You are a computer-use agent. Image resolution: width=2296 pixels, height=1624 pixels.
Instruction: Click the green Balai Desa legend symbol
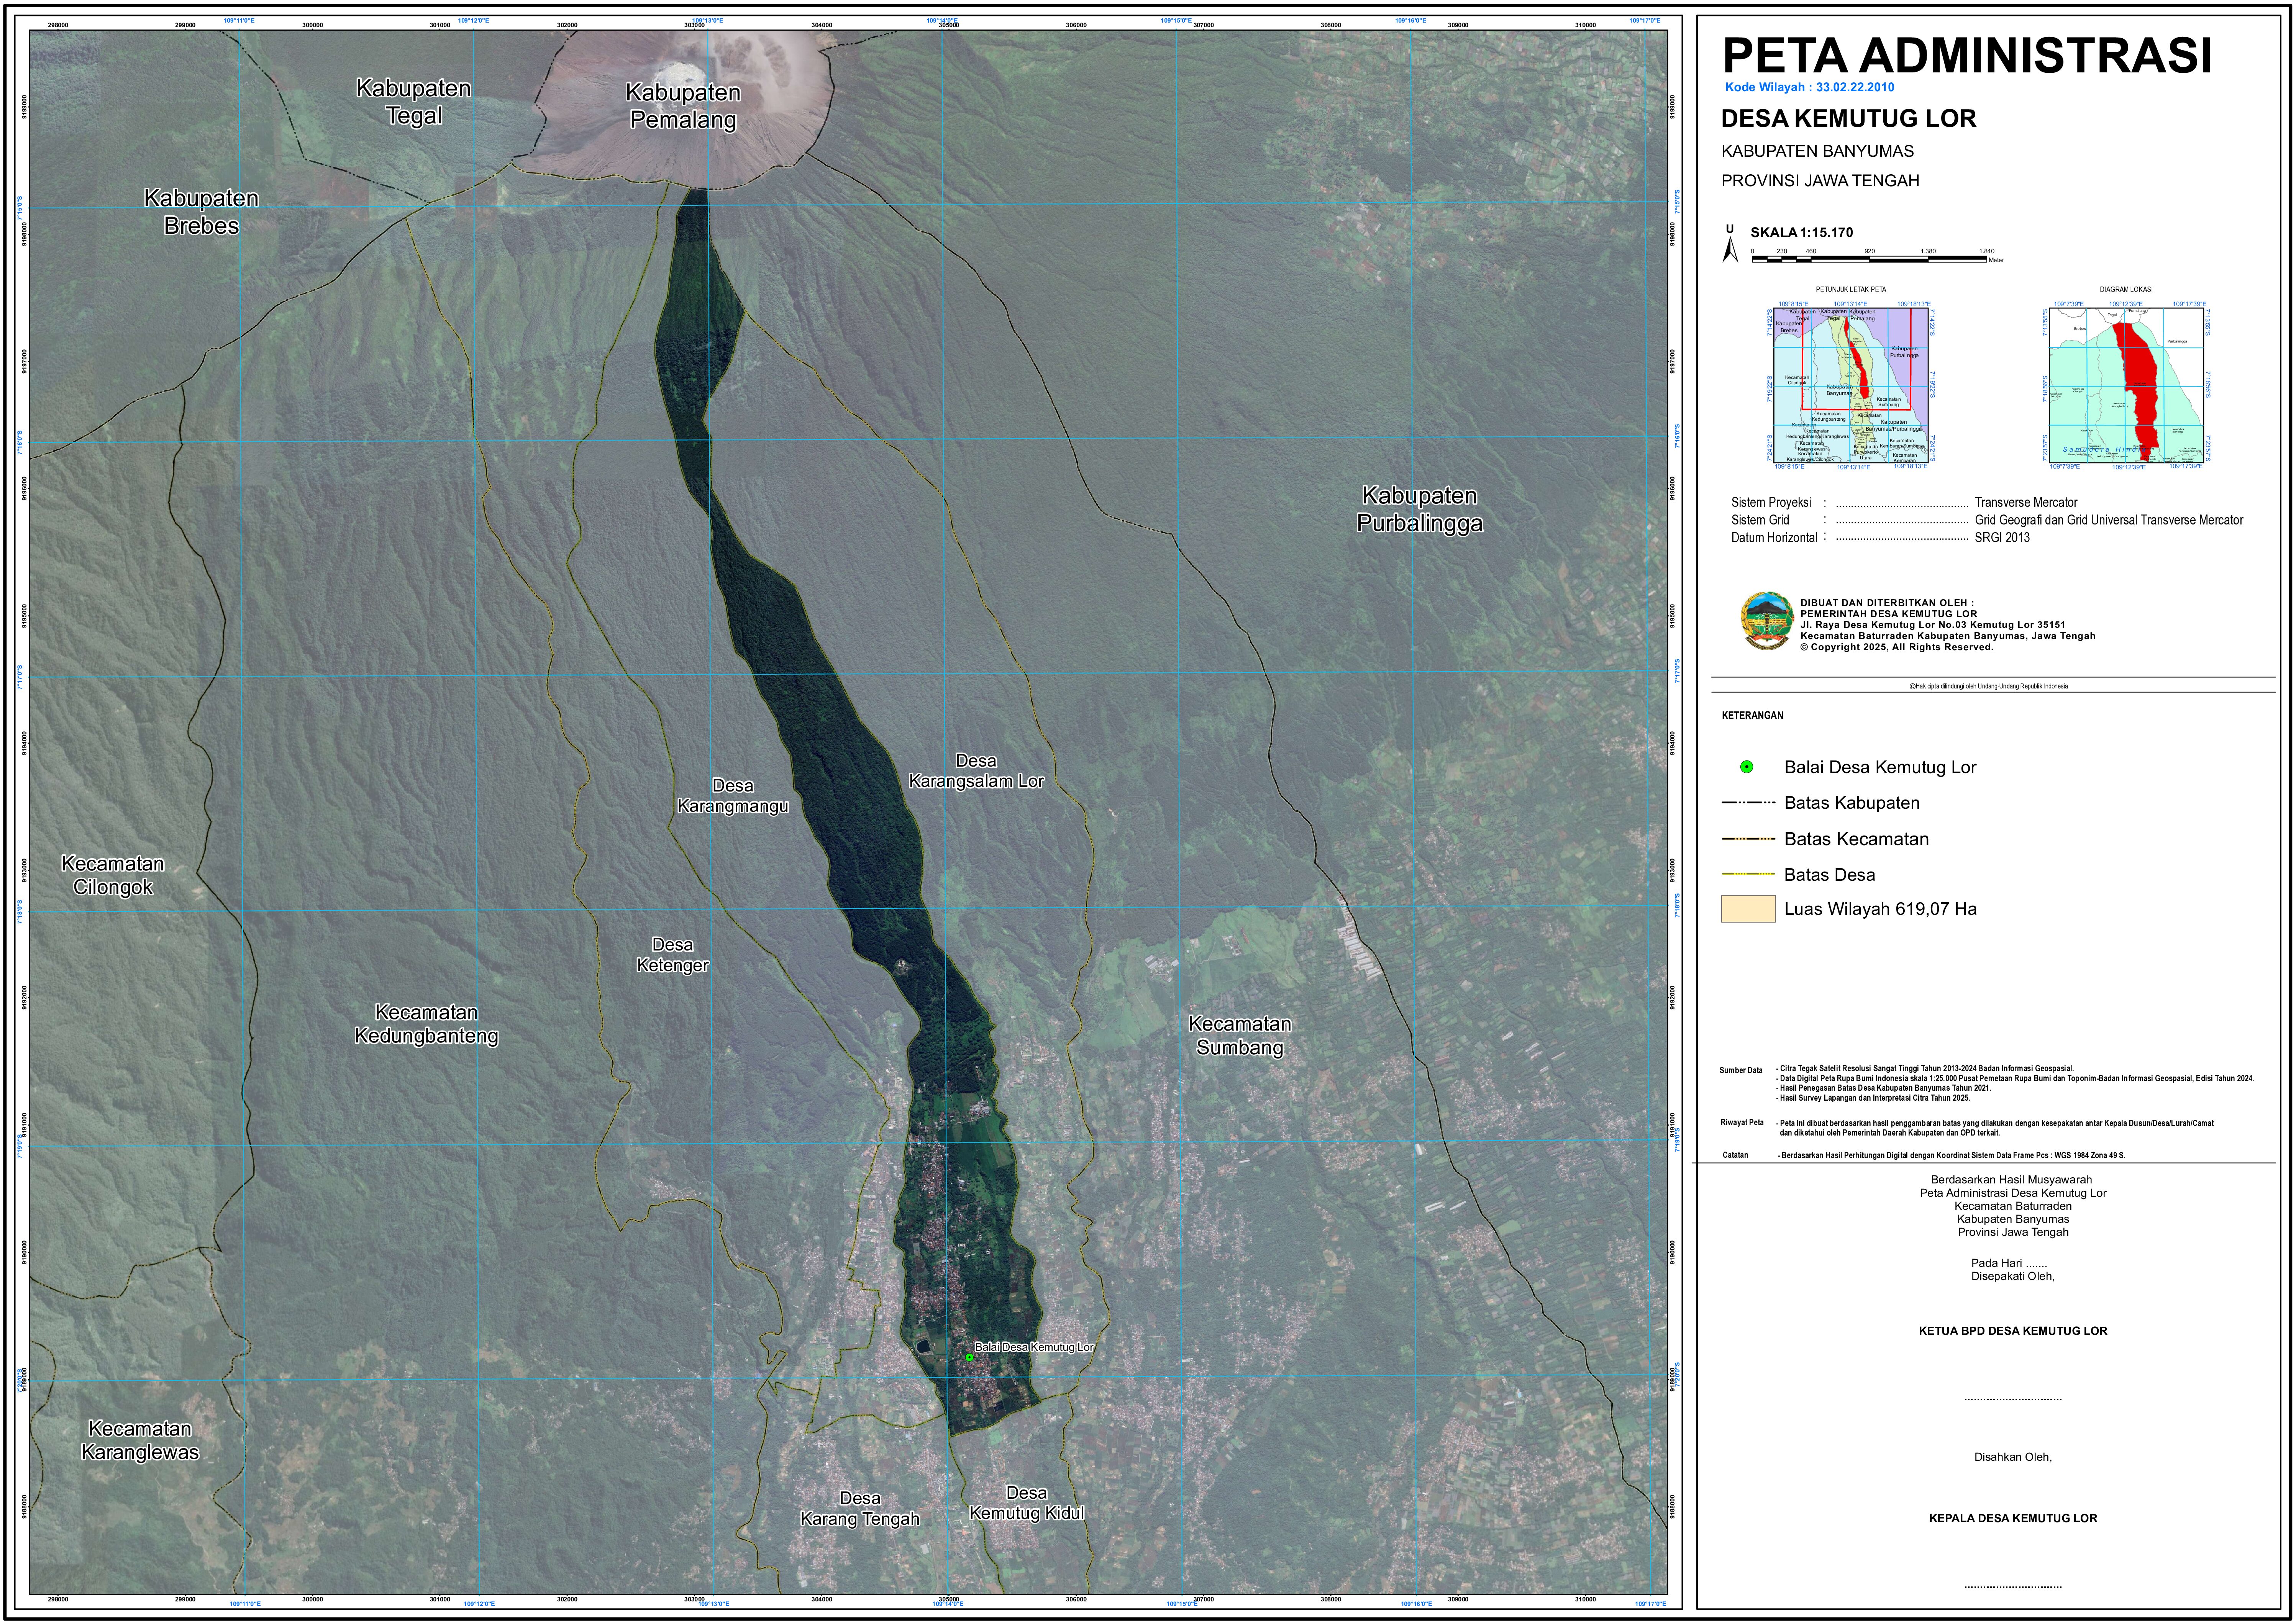pos(1746,767)
